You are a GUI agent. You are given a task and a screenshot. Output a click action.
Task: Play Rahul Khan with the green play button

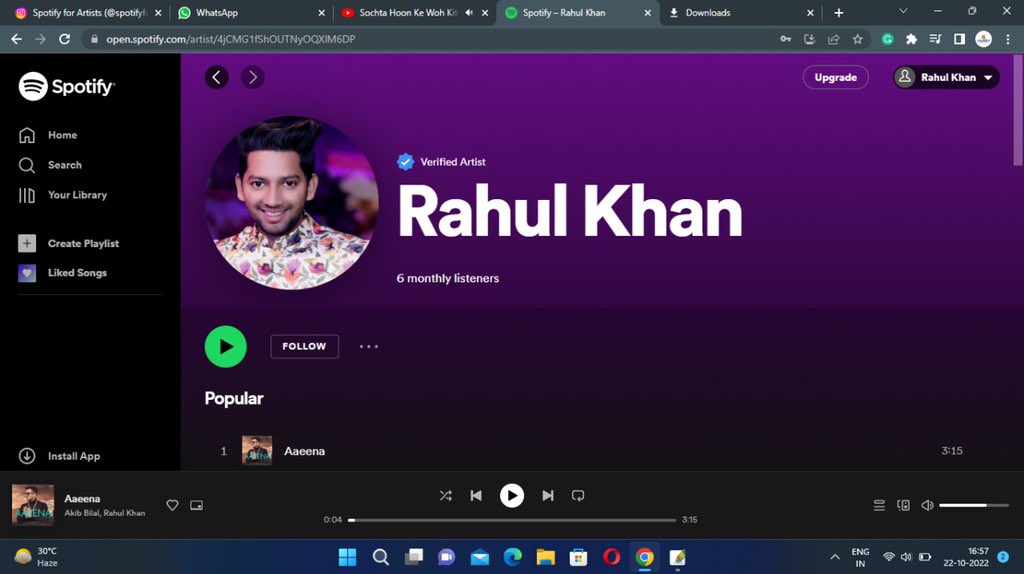(225, 347)
